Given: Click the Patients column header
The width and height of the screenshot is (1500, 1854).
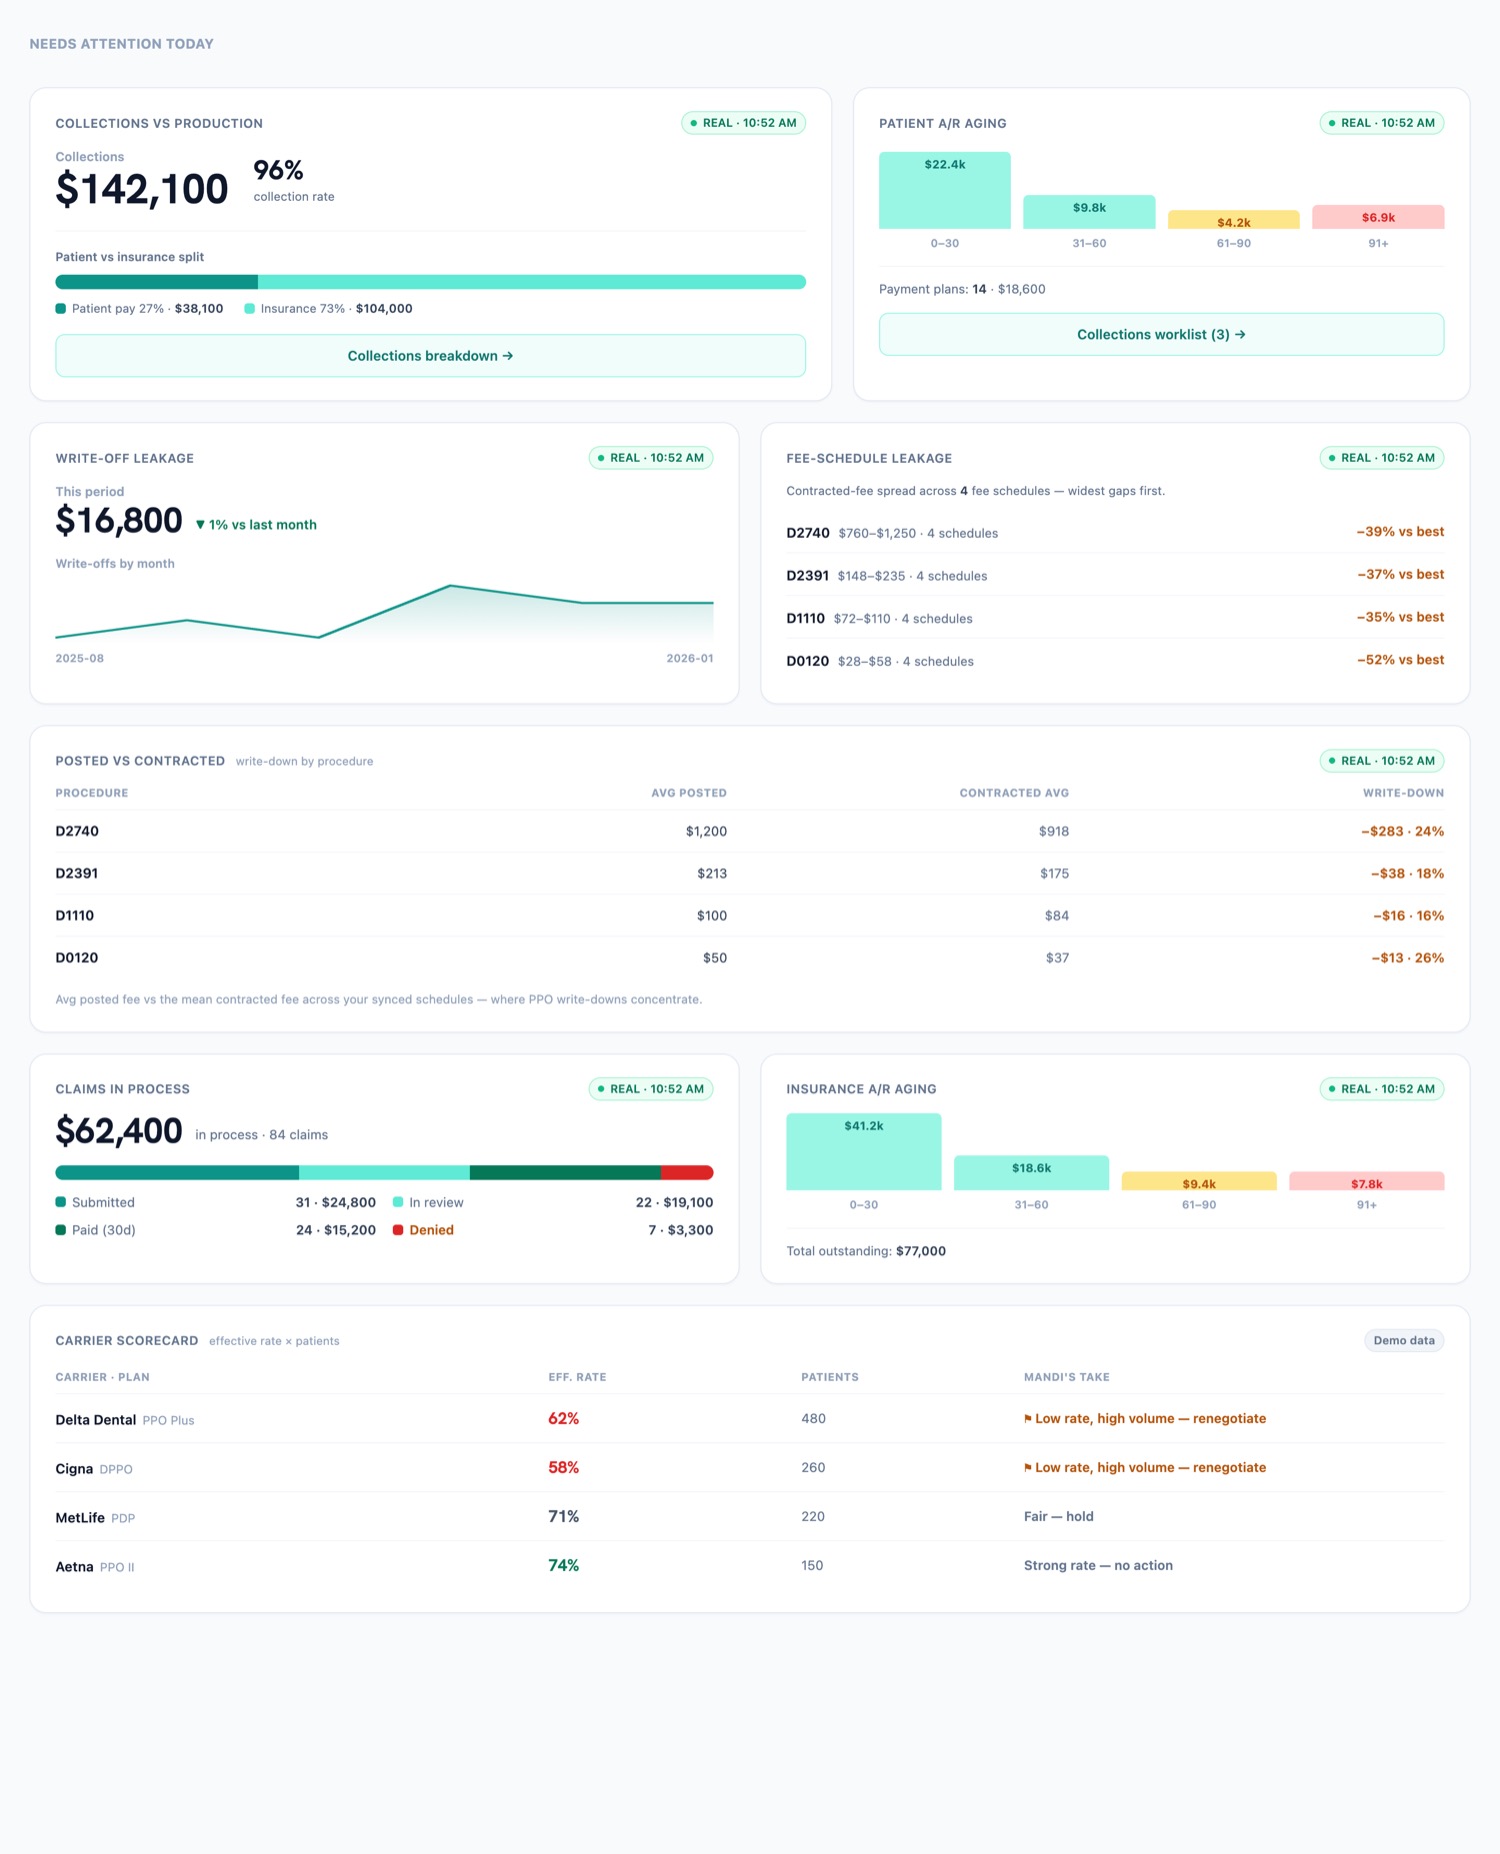Looking at the screenshot, I should [829, 1377].
